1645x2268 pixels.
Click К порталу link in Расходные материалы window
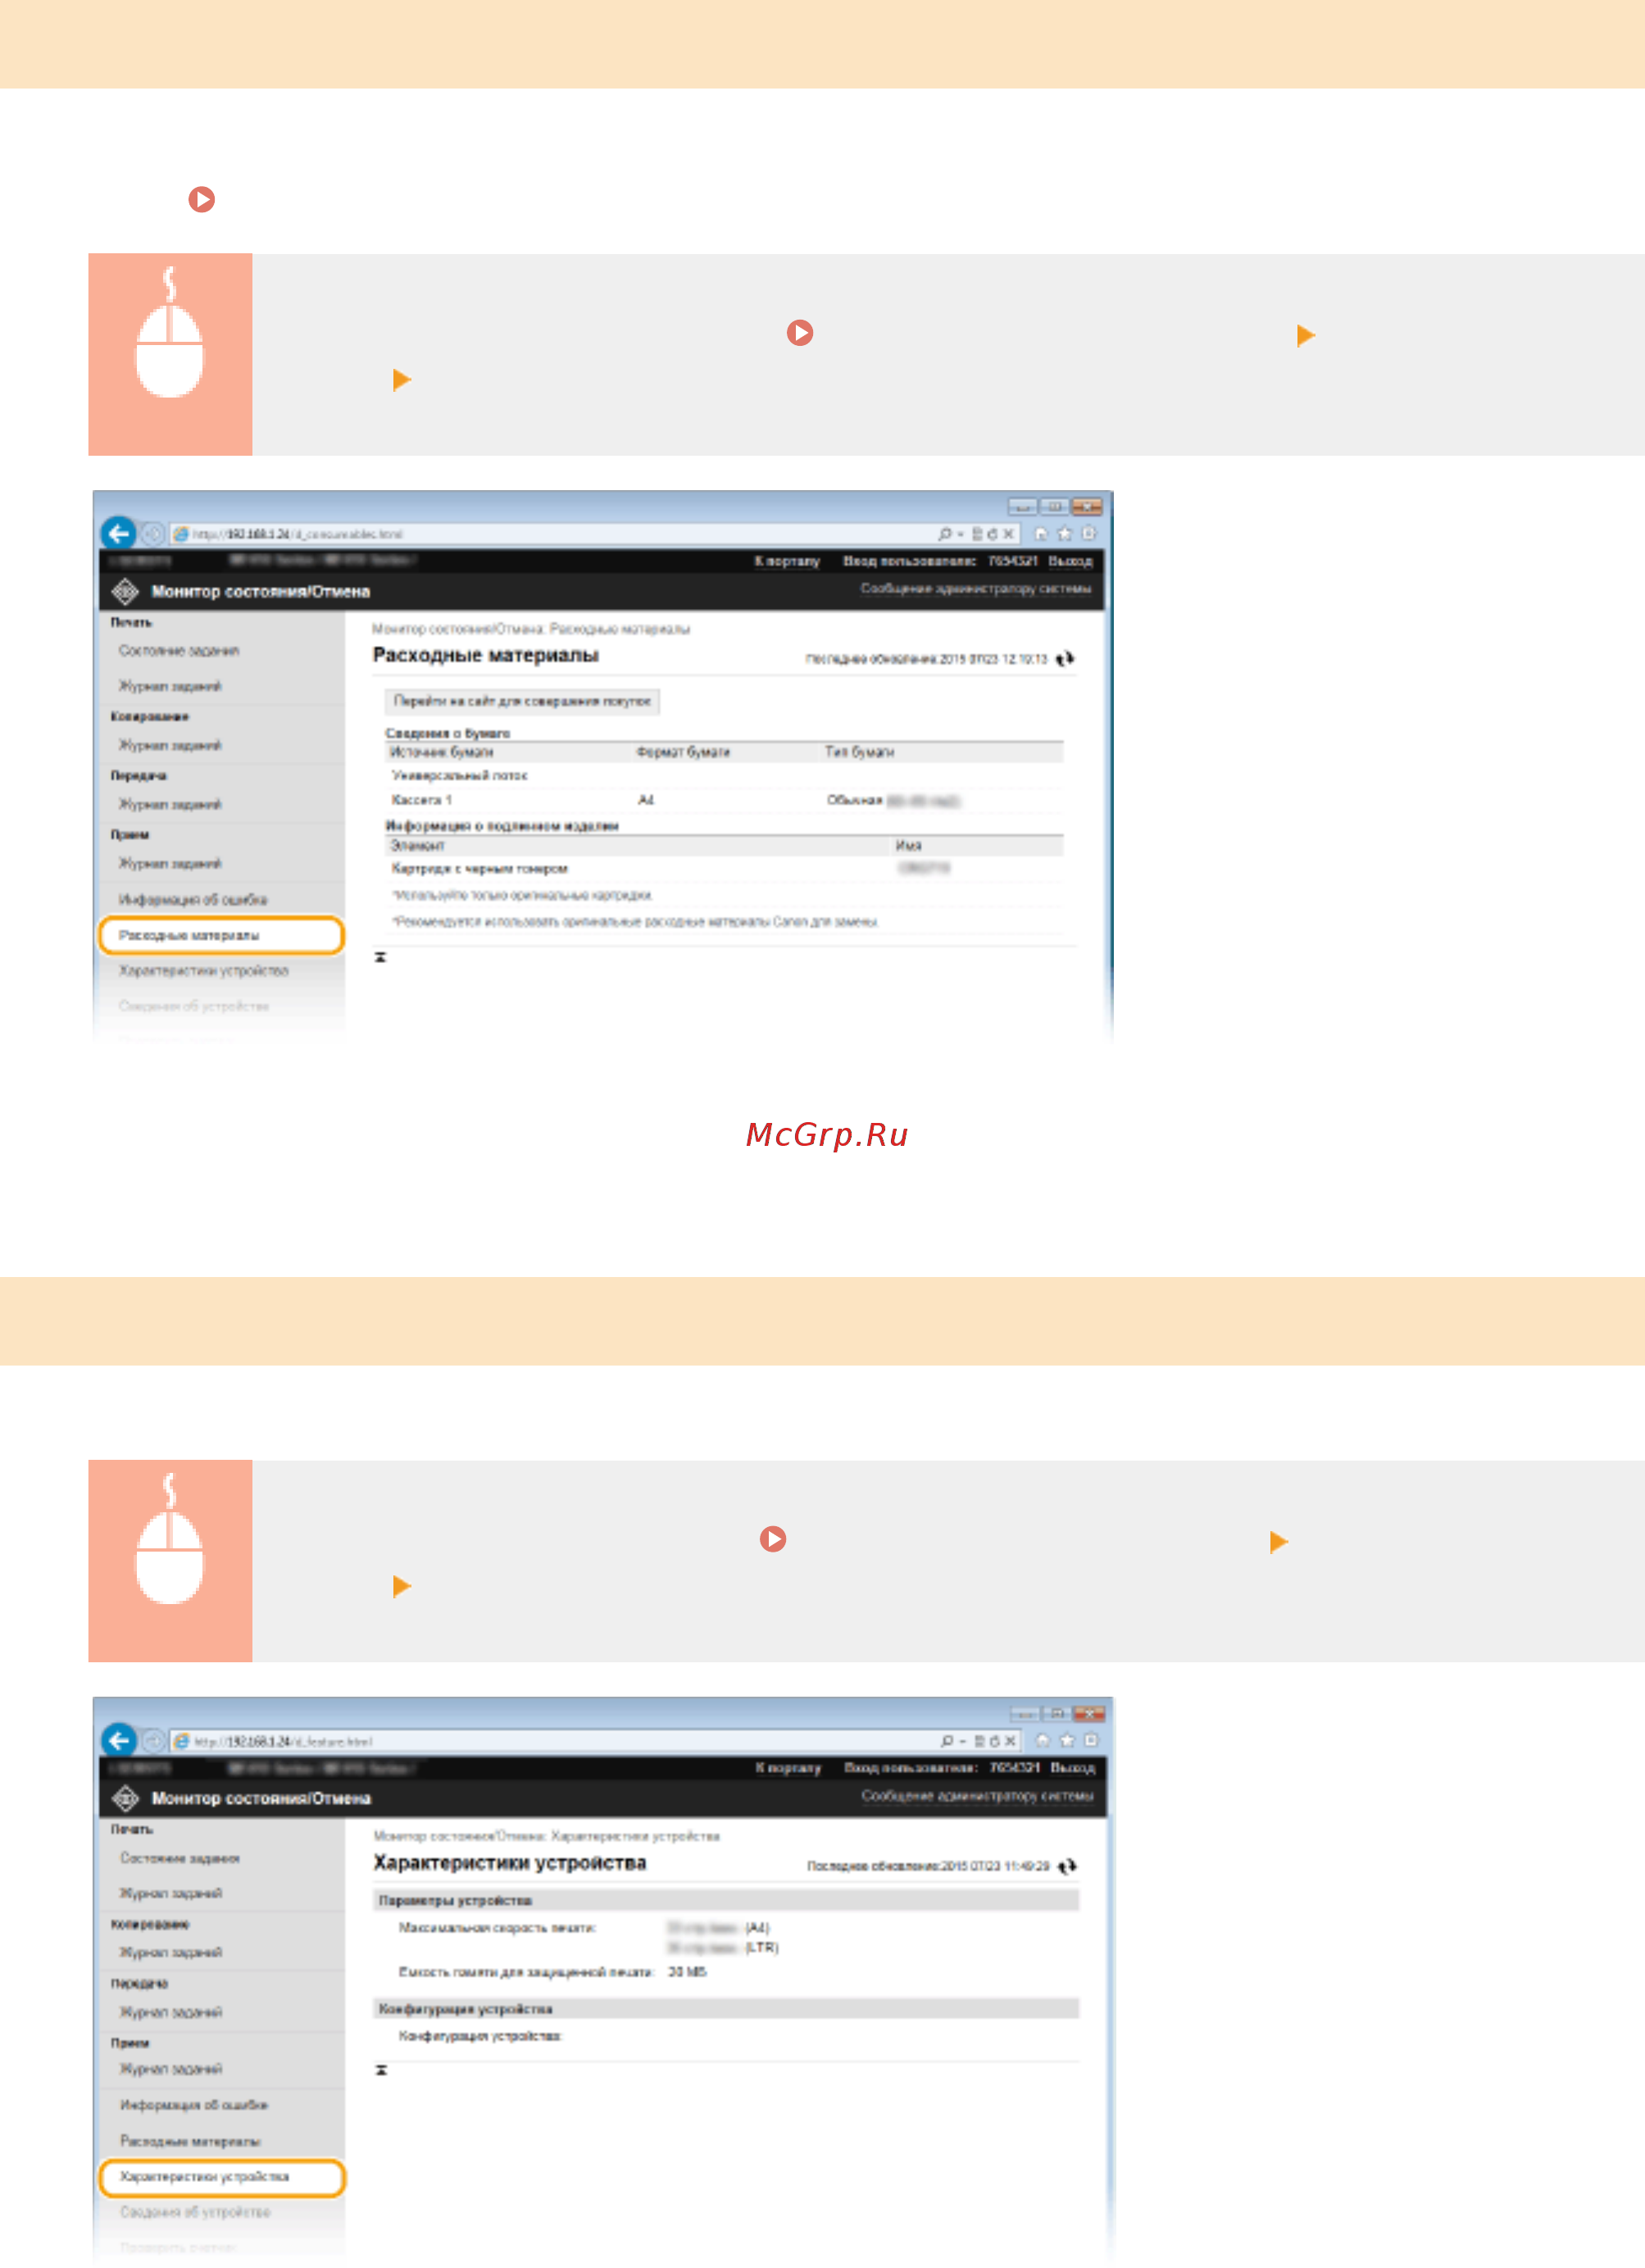(786, 561)
